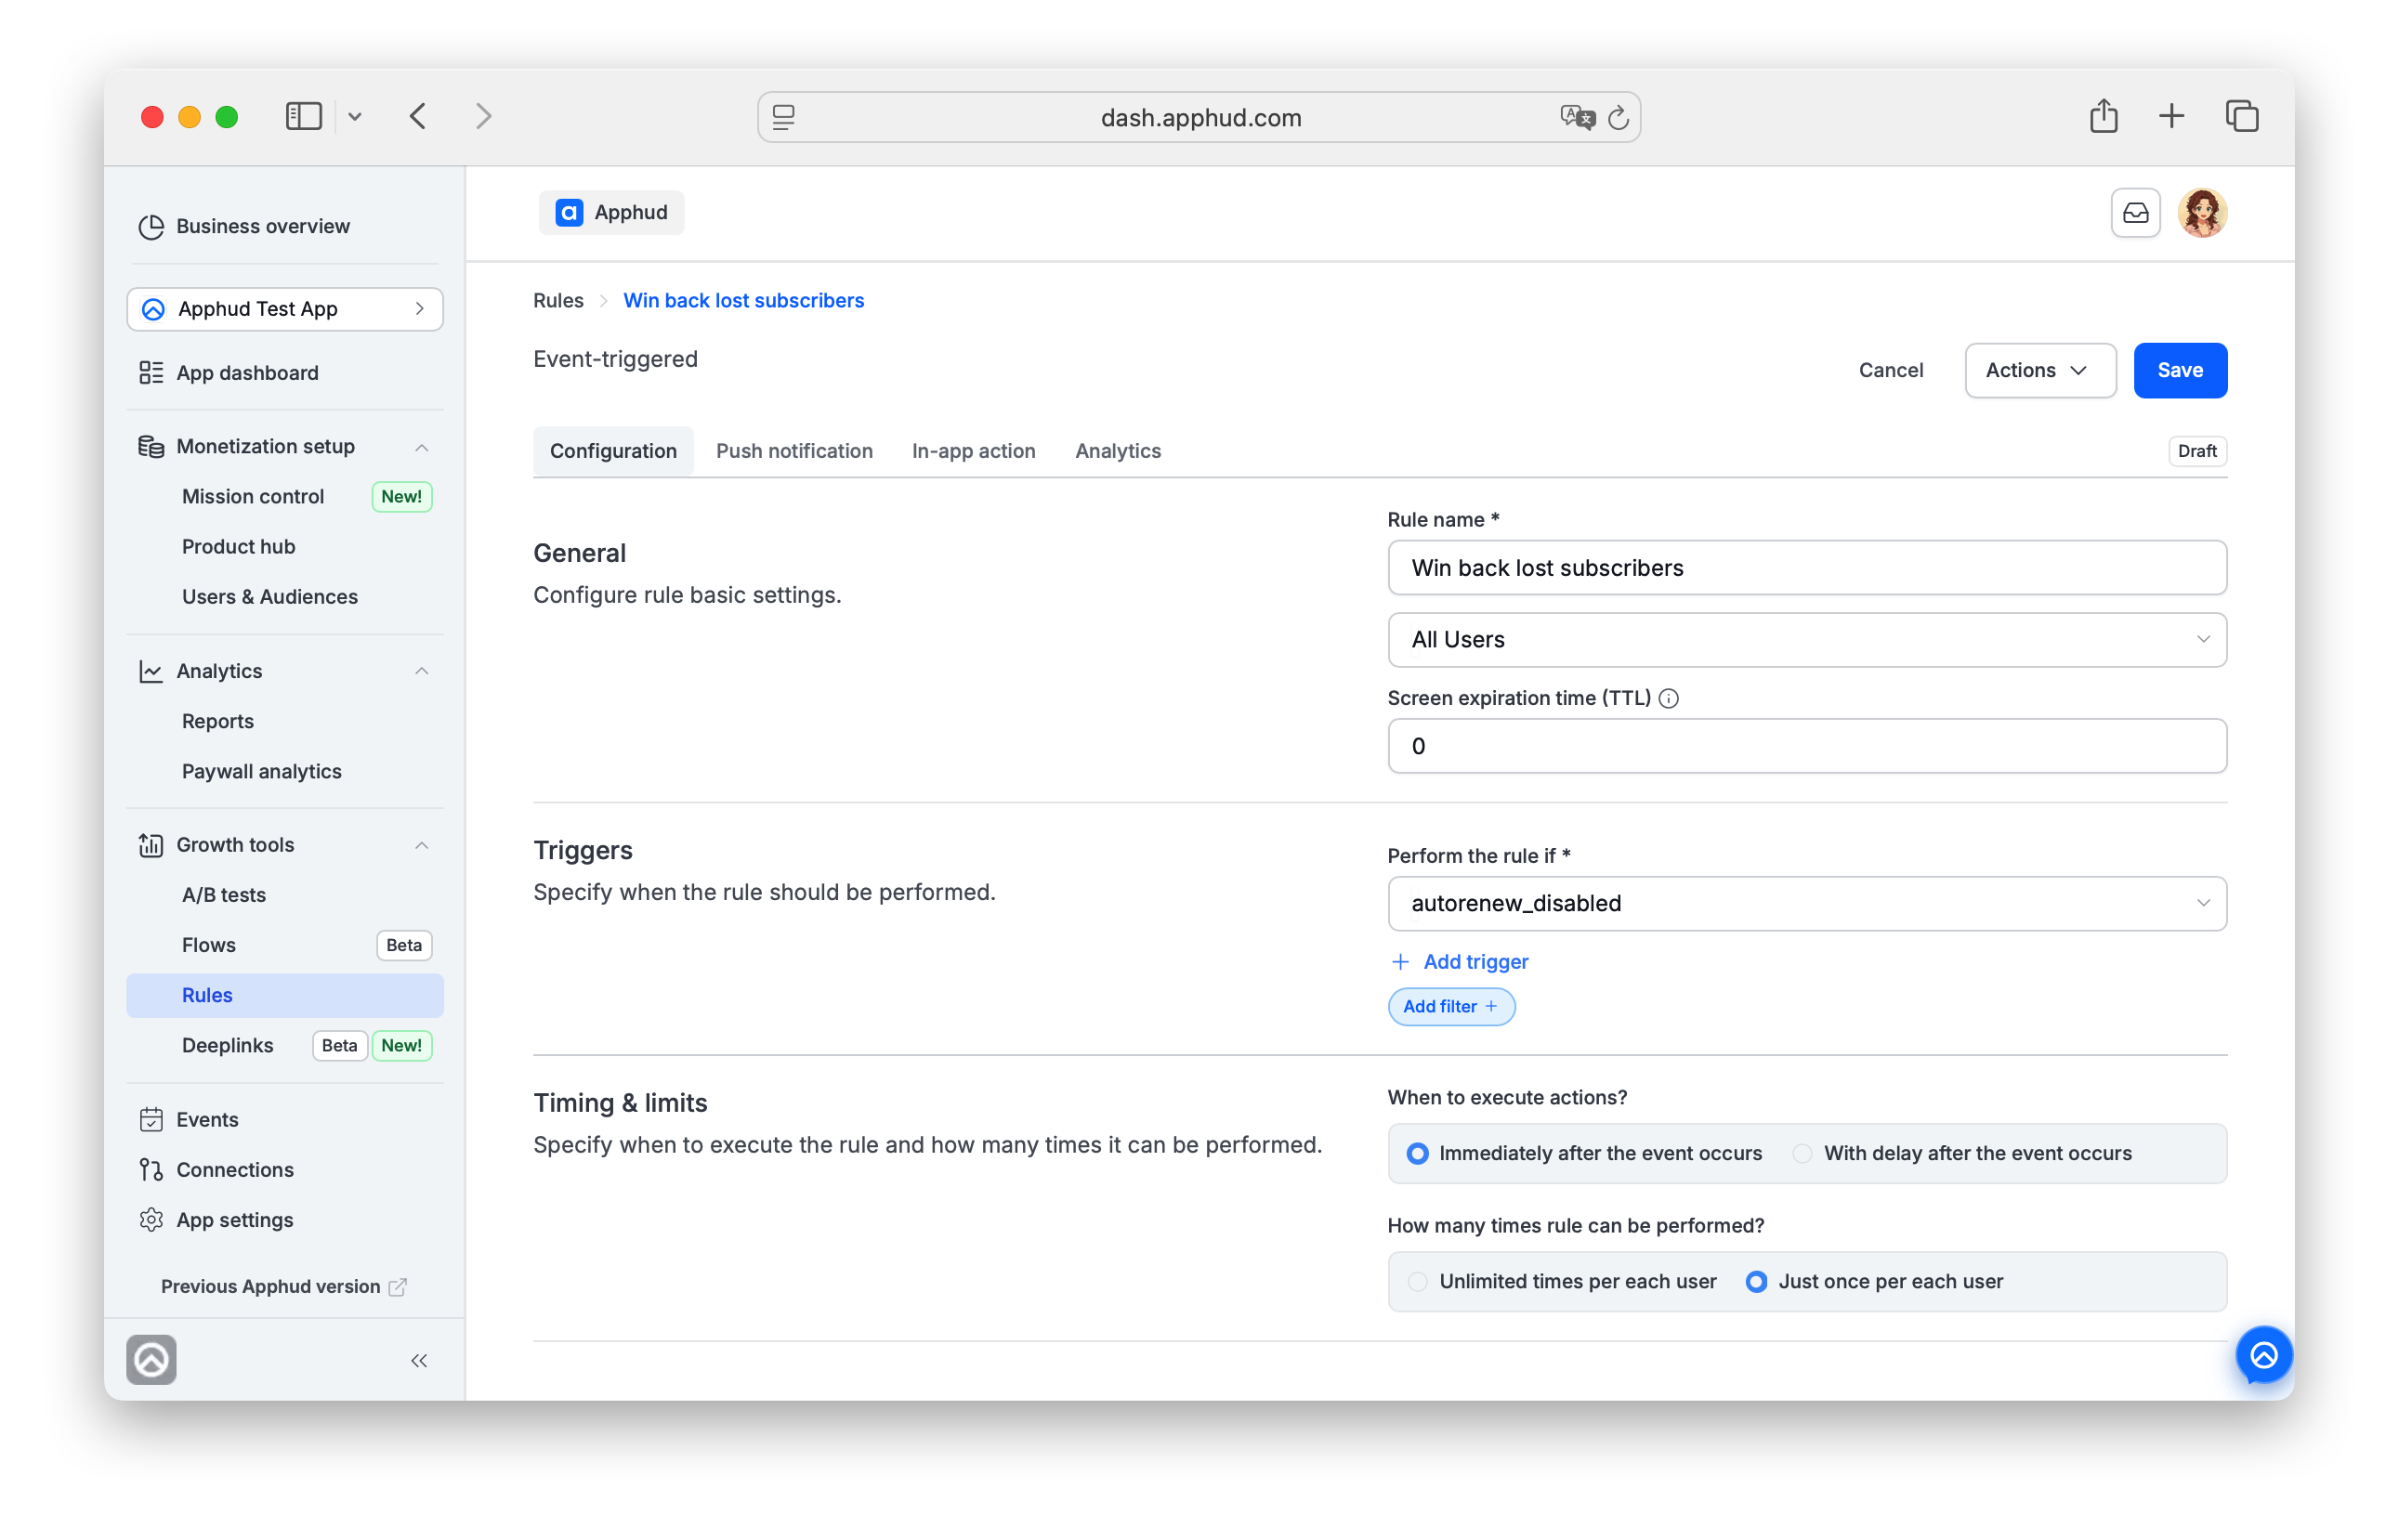Viewport: 2399px width, 1540px height.
Task: Open the support chat bubble
Action: click(x=2263, y=1355)
